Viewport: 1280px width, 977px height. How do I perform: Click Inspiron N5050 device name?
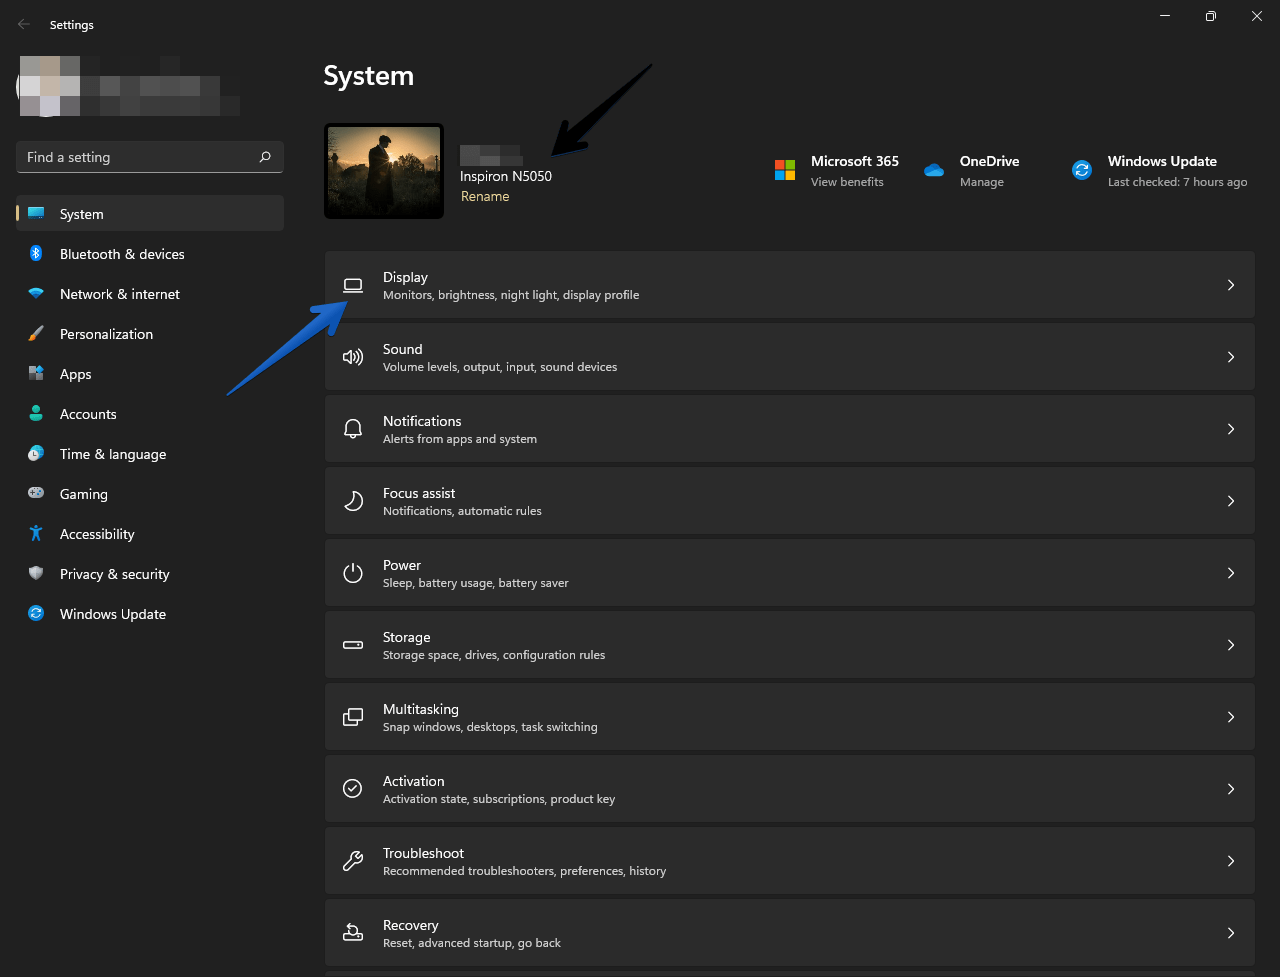tap(506, 176)
